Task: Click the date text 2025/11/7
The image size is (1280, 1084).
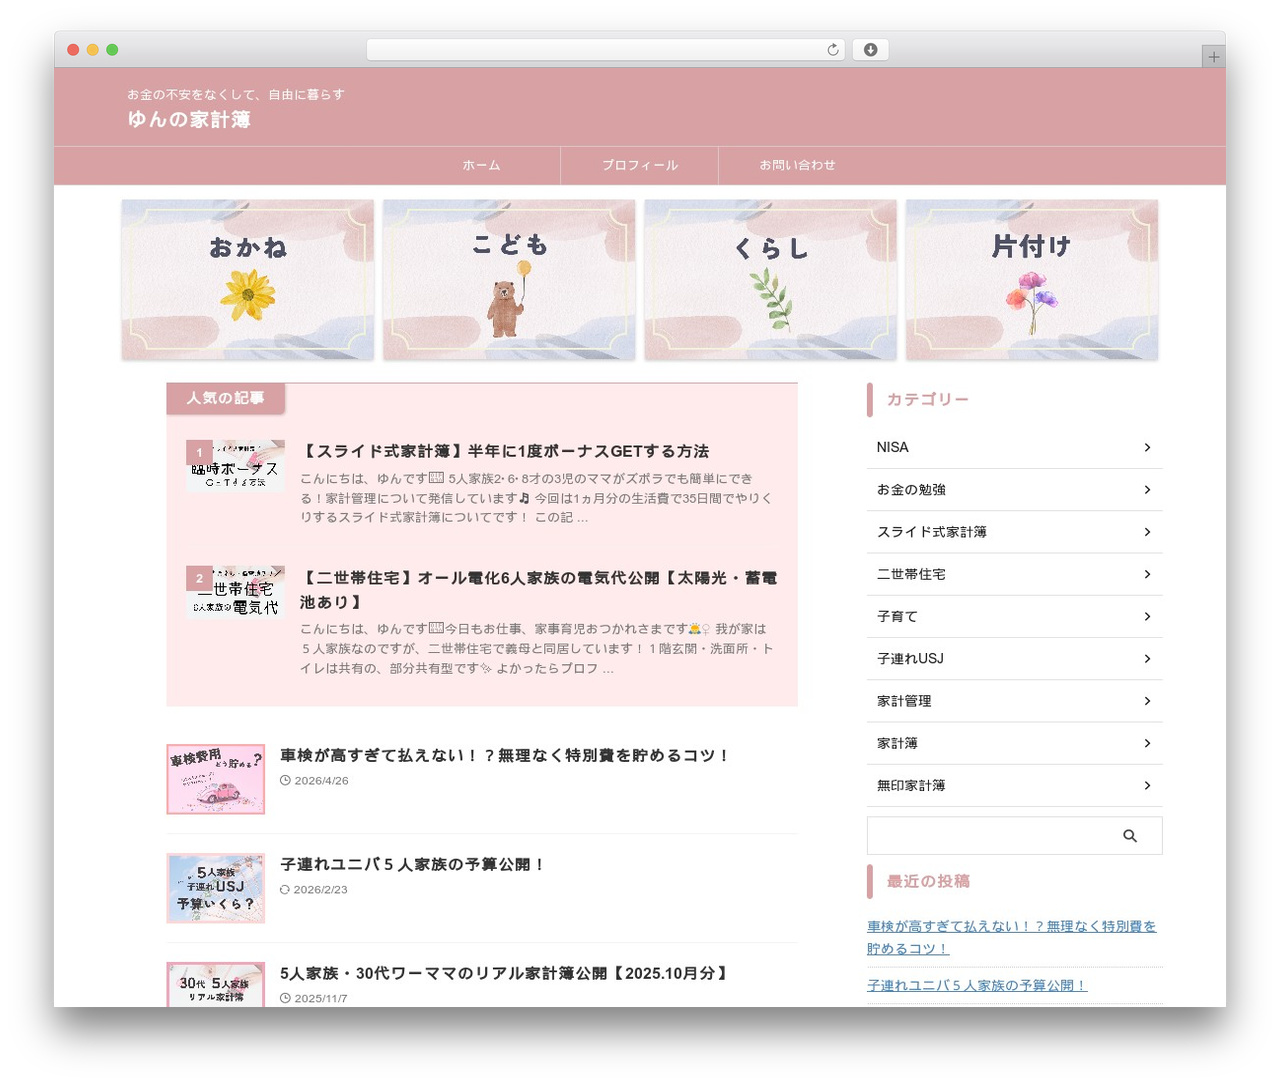Action: click(x=321, y=999)
